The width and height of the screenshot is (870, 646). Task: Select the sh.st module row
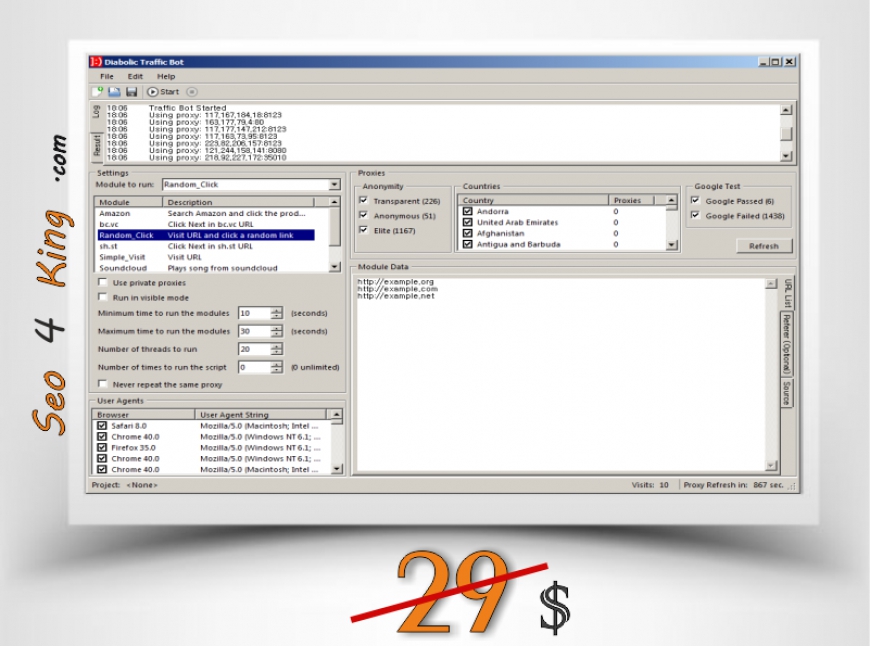206,246
